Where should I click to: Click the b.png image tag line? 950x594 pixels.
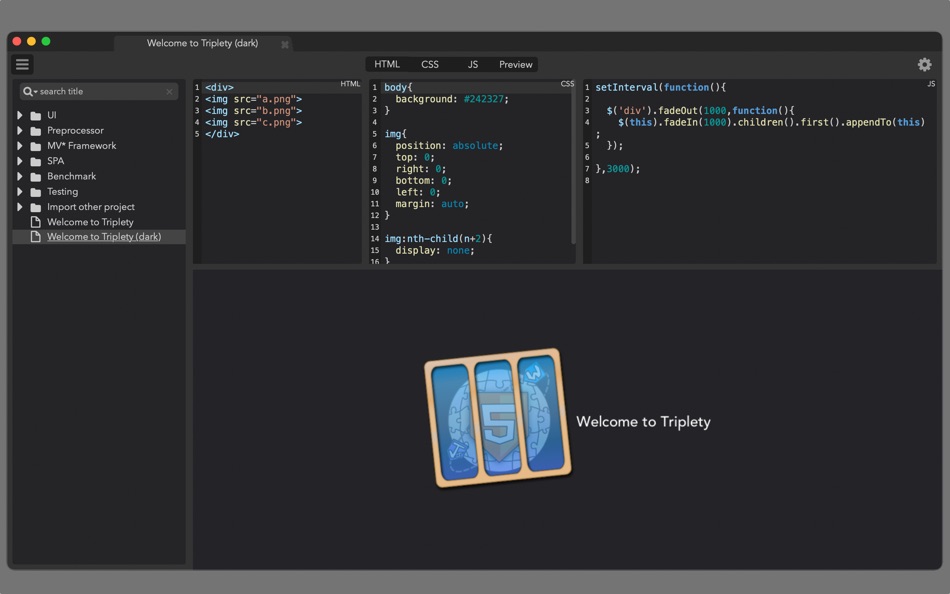point(253,110)
